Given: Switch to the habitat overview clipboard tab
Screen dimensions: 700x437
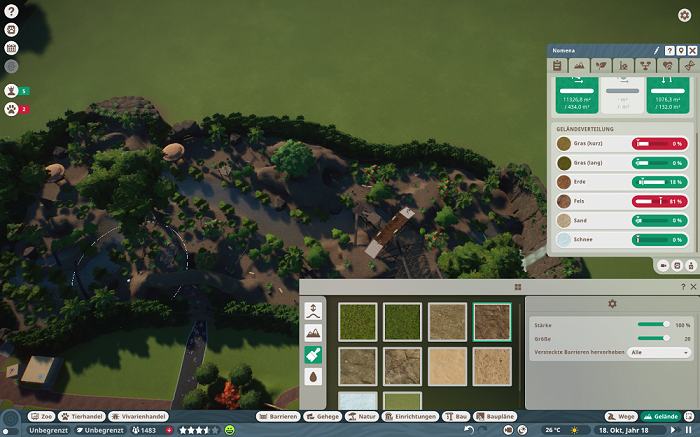Looking at the screenshot, I should point(557,66).
